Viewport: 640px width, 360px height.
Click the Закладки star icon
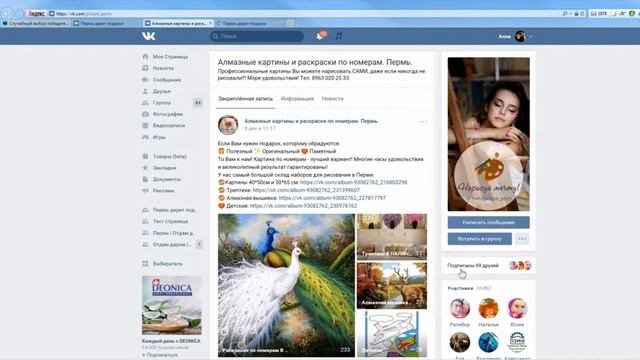tap(145, 167)
